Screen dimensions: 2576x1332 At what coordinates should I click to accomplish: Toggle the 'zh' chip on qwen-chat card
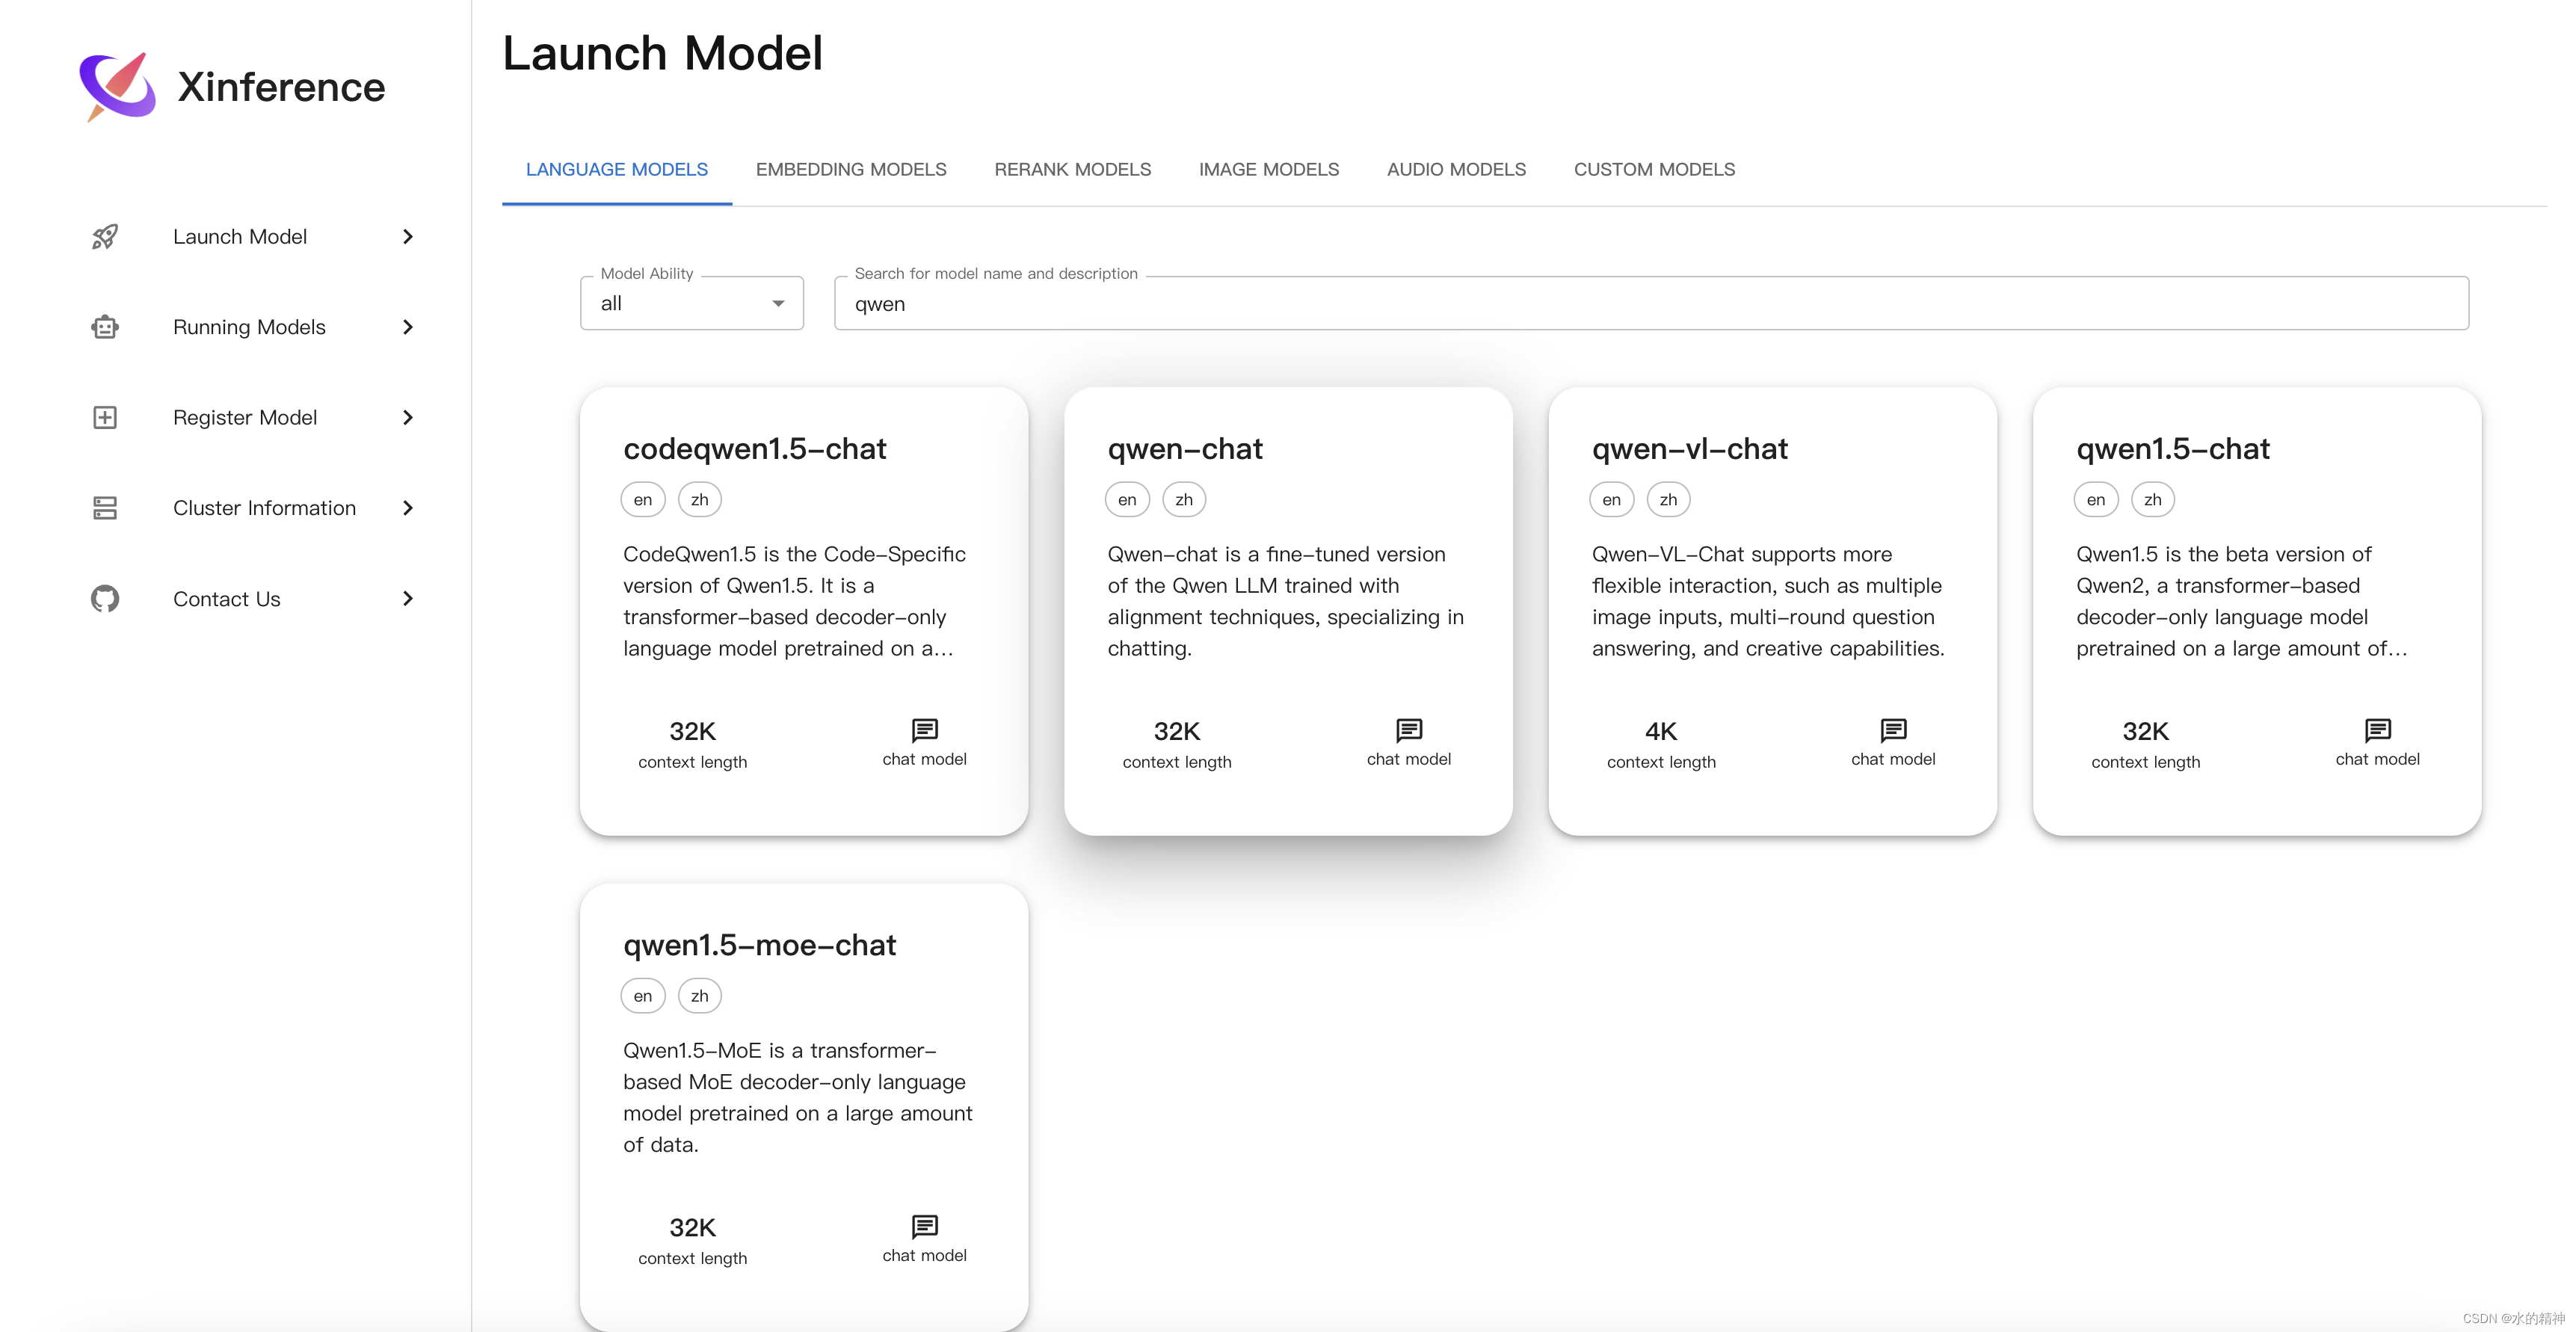tap(1184, 500)
